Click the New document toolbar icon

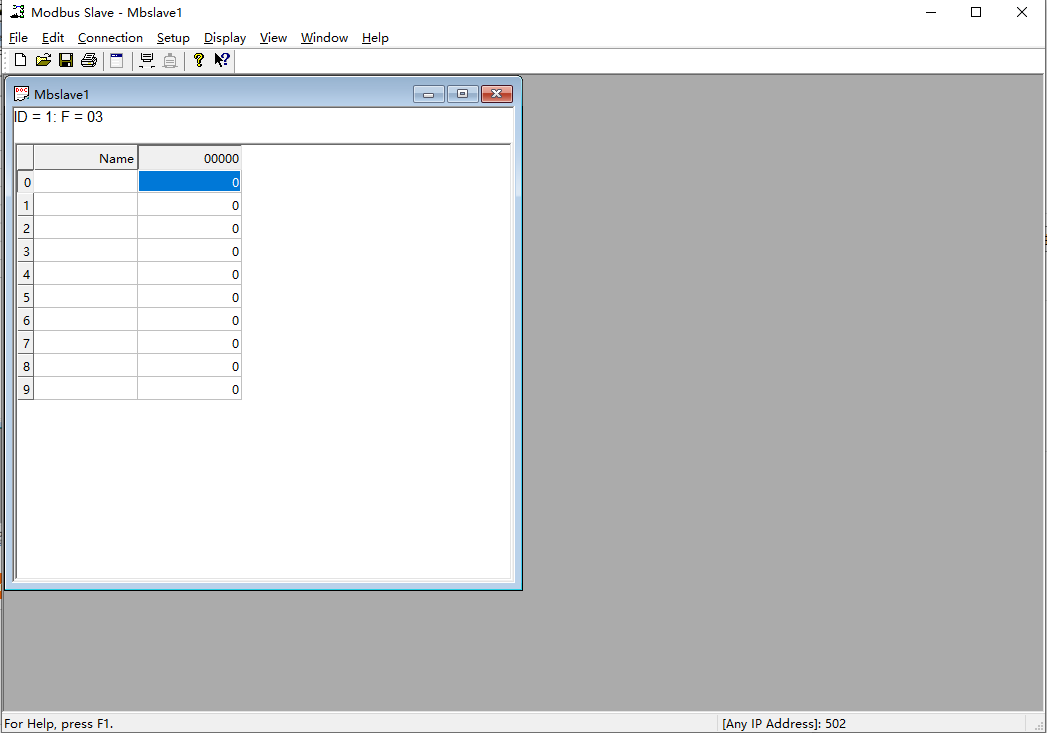coord(20,60)
